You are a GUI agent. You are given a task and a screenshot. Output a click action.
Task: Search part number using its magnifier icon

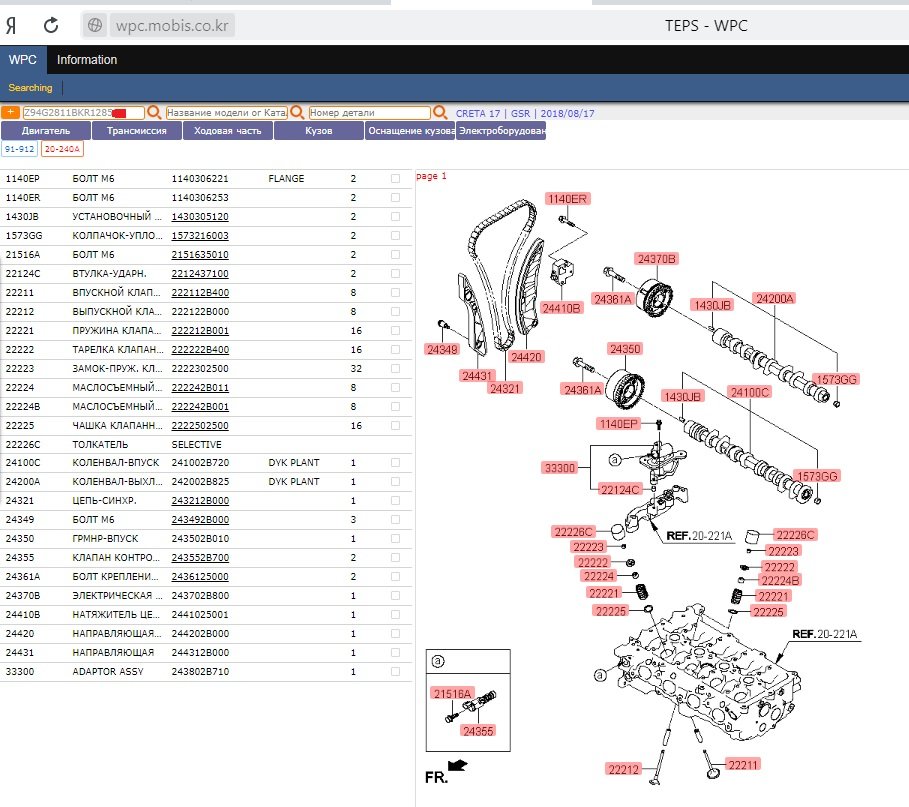440,112
